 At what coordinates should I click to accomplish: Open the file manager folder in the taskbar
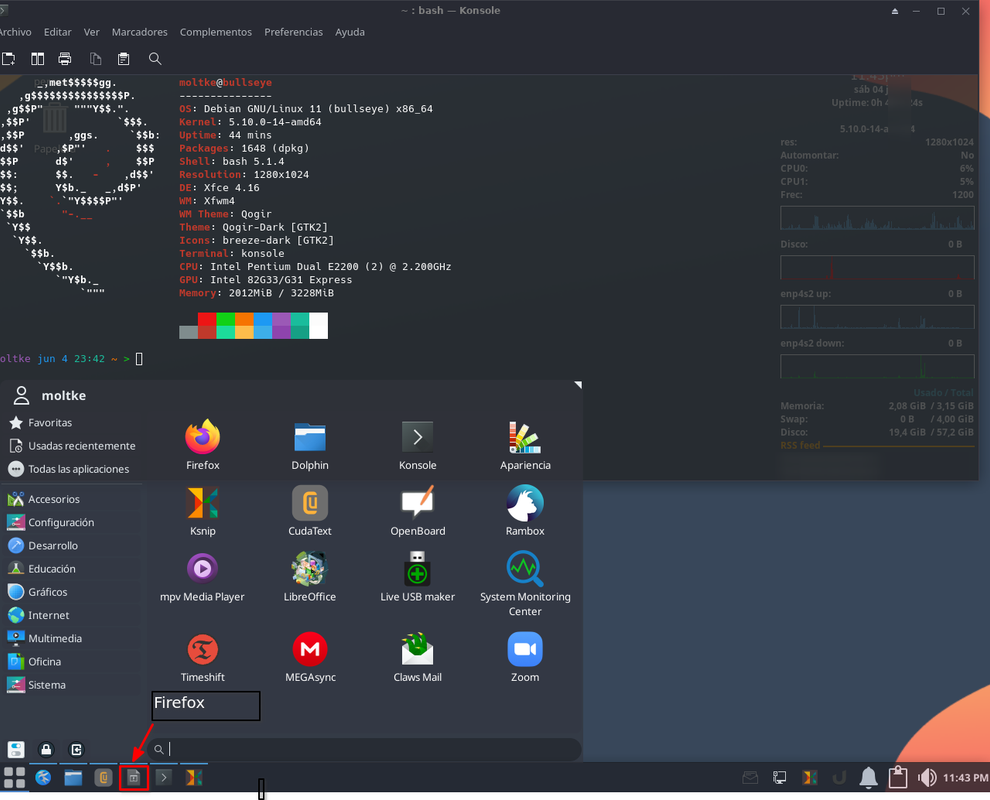click(73, 777)
